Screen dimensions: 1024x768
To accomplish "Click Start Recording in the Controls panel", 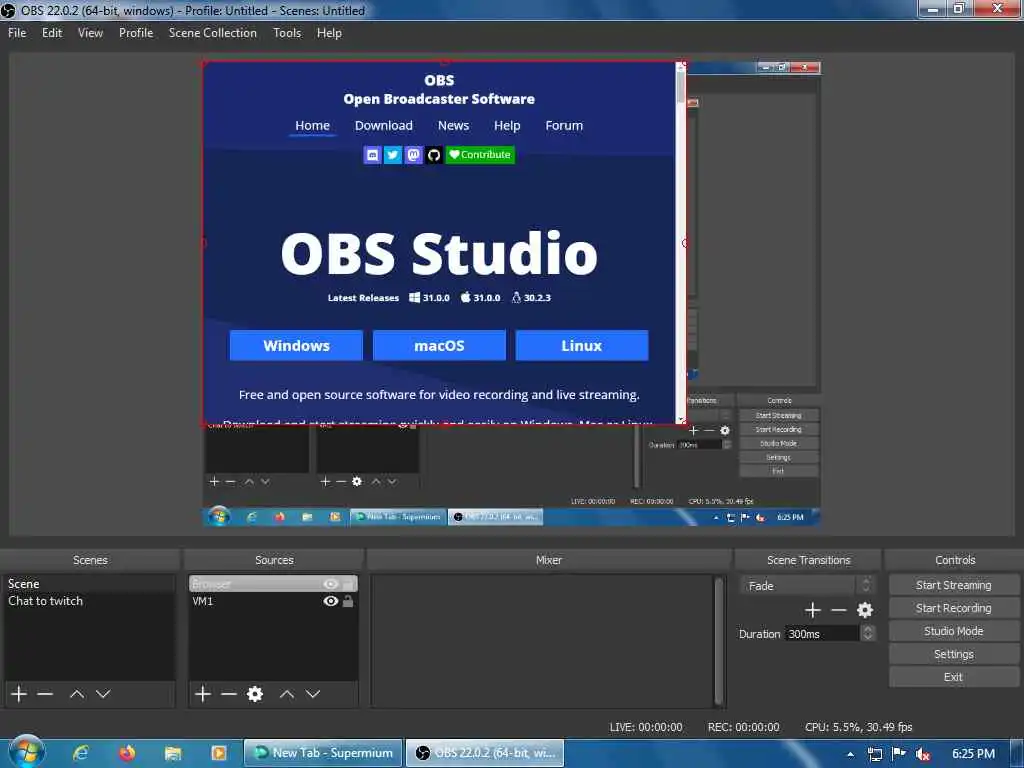I will pyautogui.click(x=953, y=608).
